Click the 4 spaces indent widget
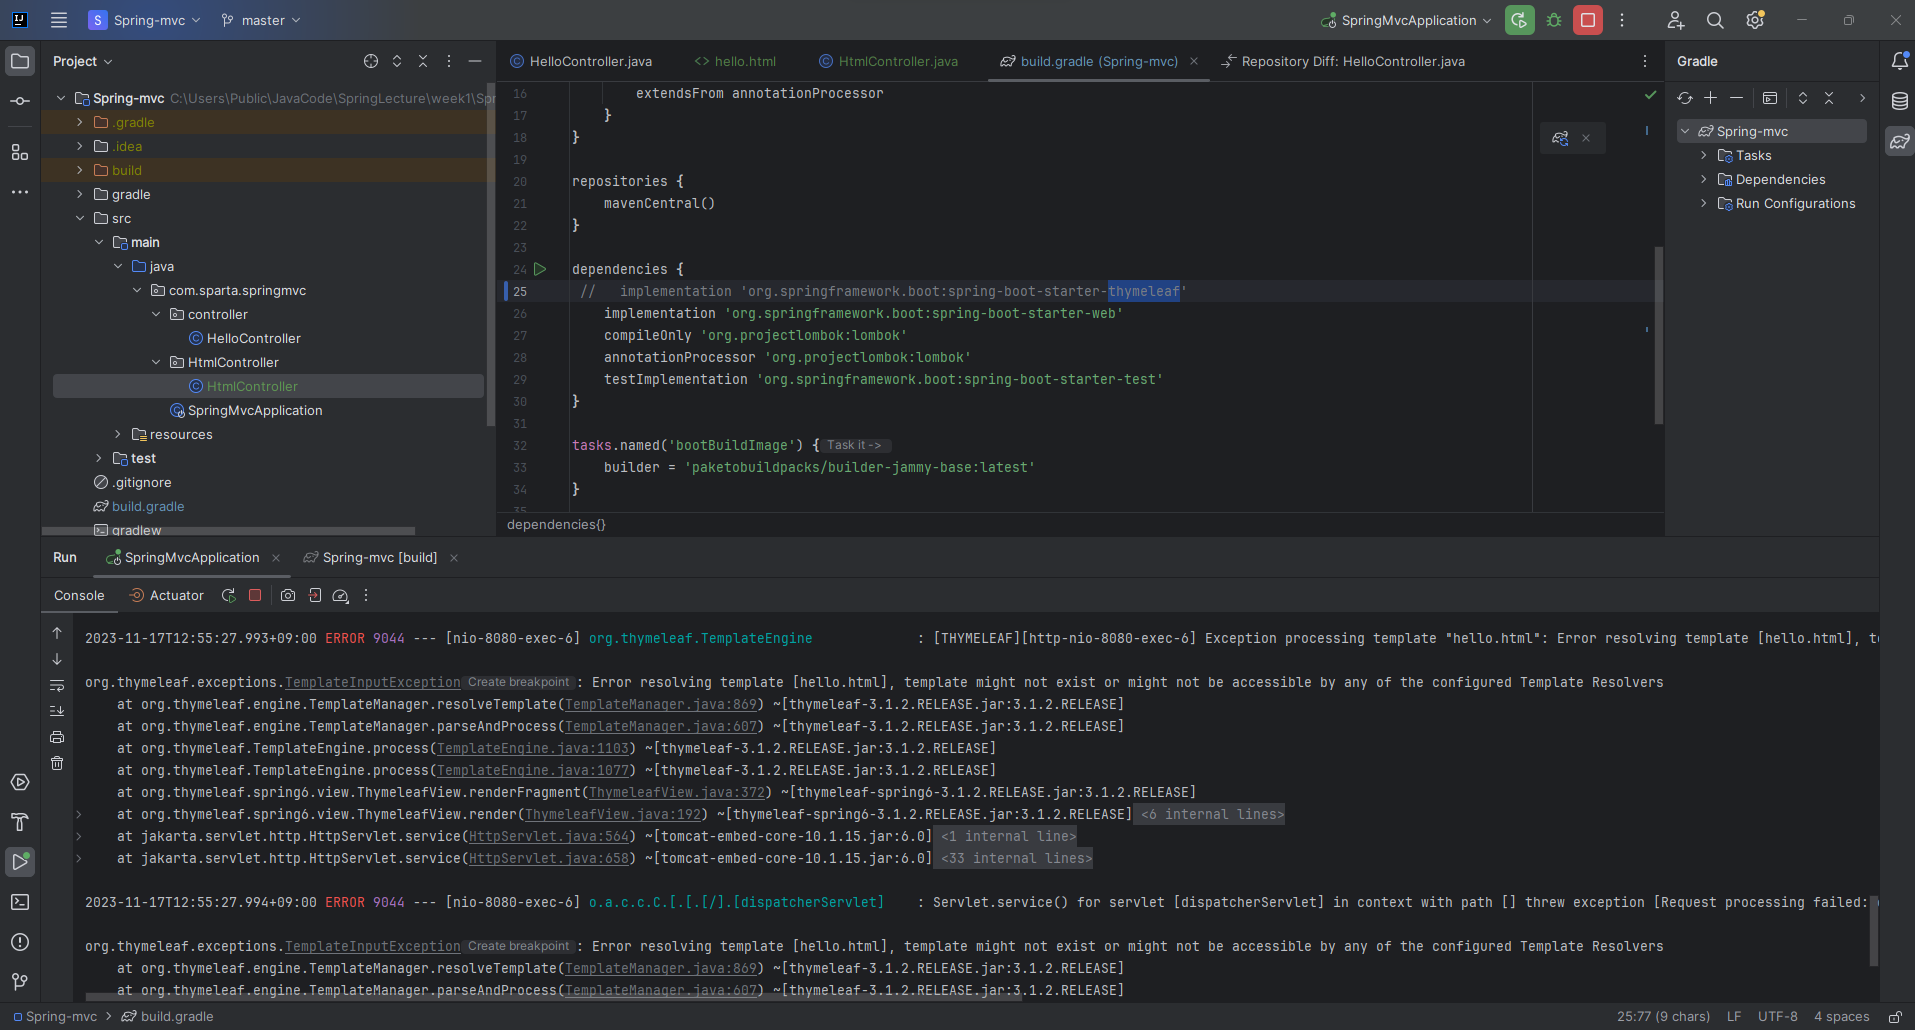 (x=1842, y=1016)
